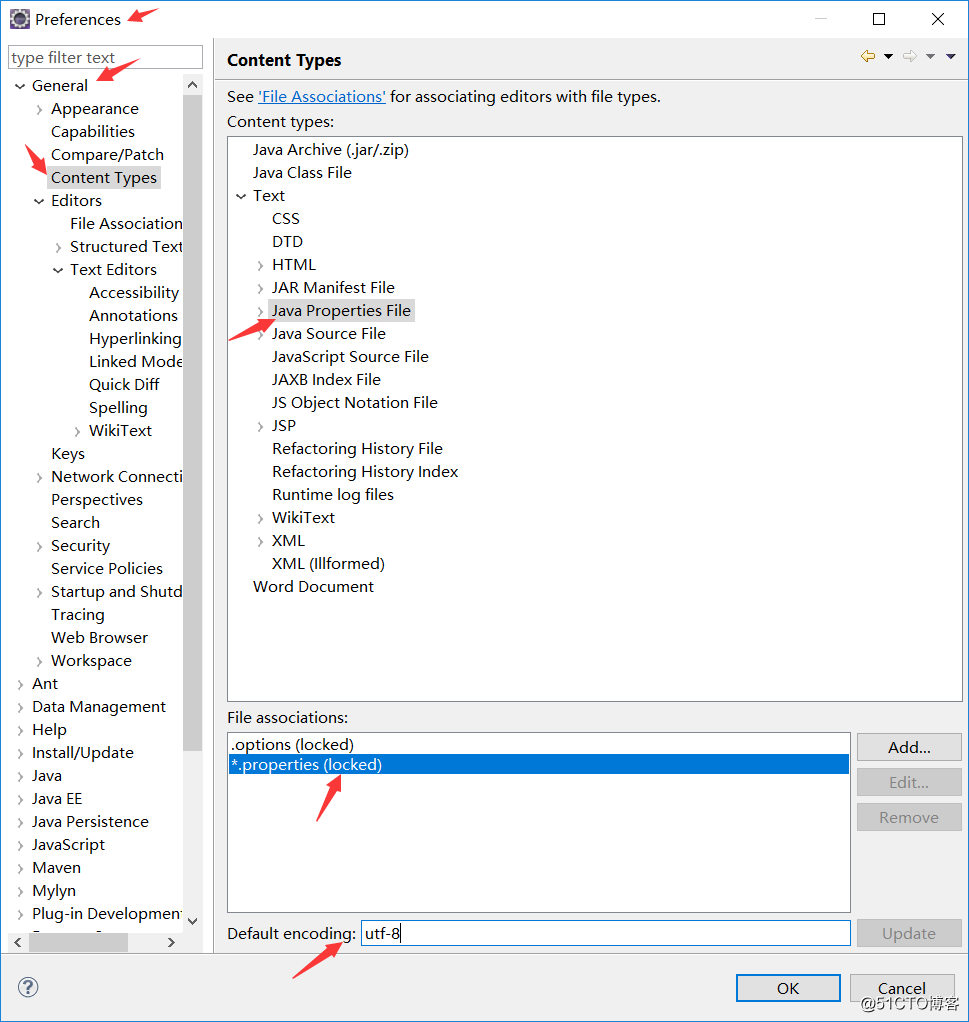Click into the Default encoding field

(x=605, y=933)
